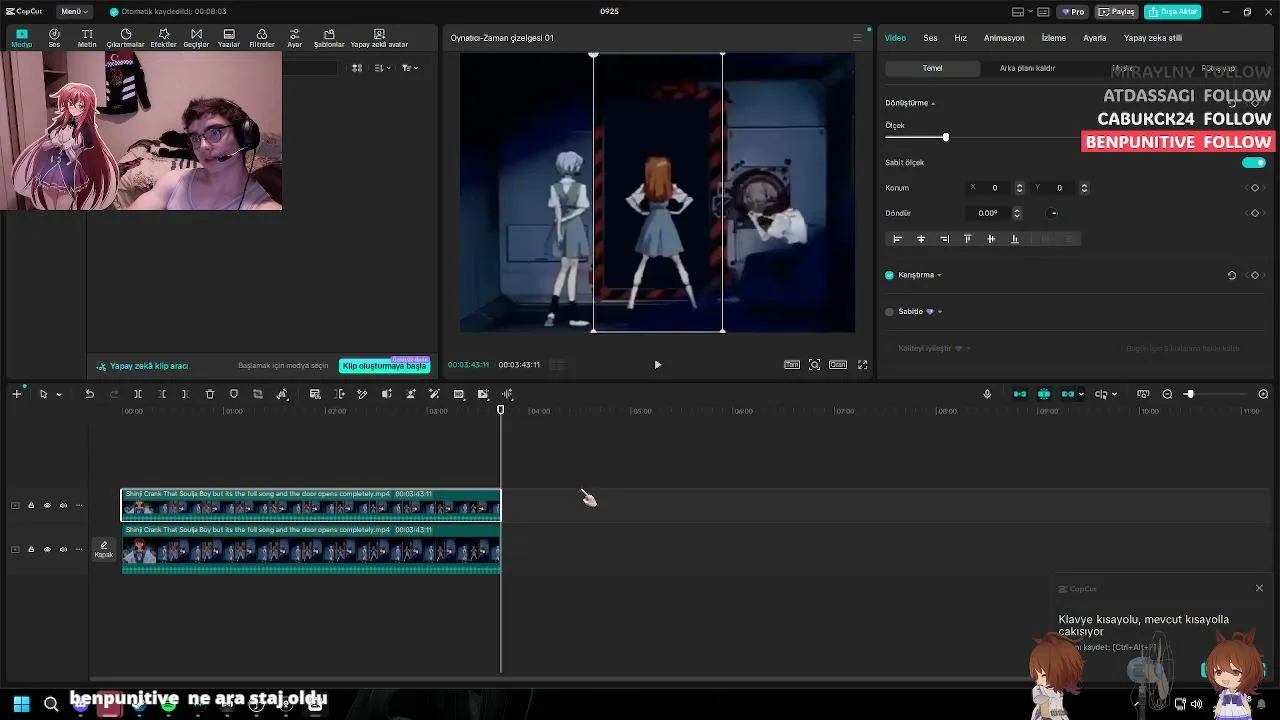Click the delete clip trash icon in the timeline toolbar
1280x720 pixels.
tap(210, 394)
